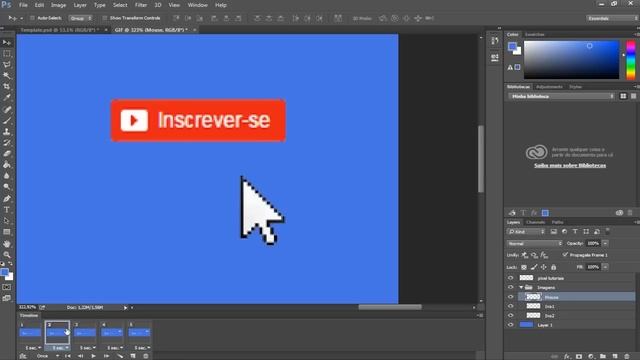
Task: Add a layer mask
Action: 579,356
